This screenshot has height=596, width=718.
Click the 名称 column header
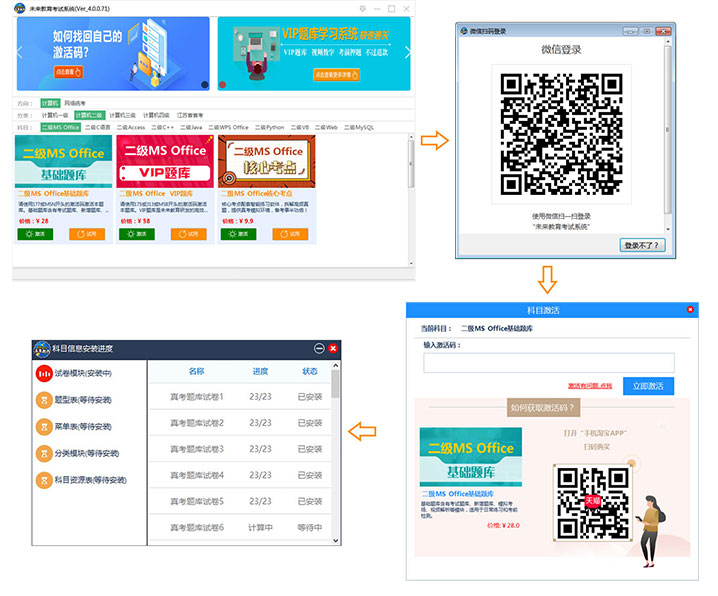[x=196, y=371]
